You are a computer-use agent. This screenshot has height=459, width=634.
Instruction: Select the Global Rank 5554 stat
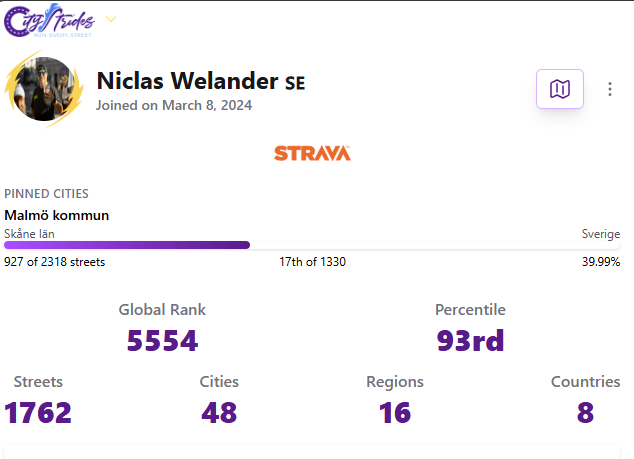tap(162, 328)
